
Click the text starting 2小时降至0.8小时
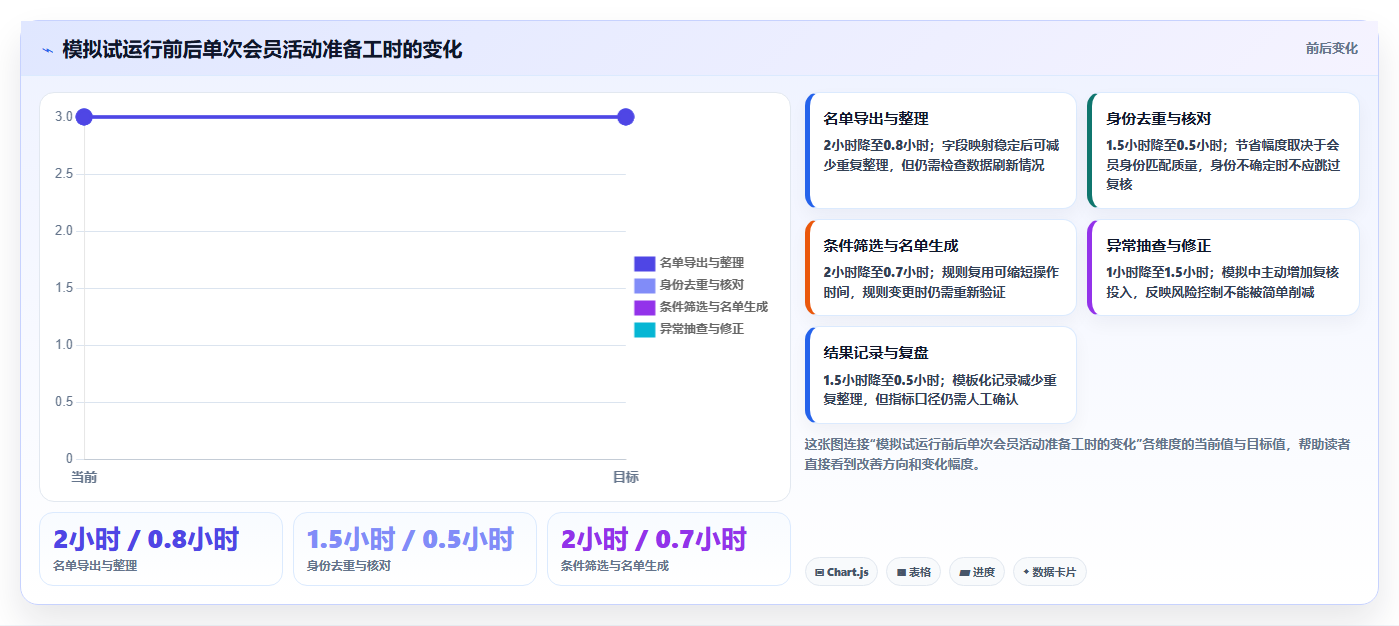click(x=940, y=155)
